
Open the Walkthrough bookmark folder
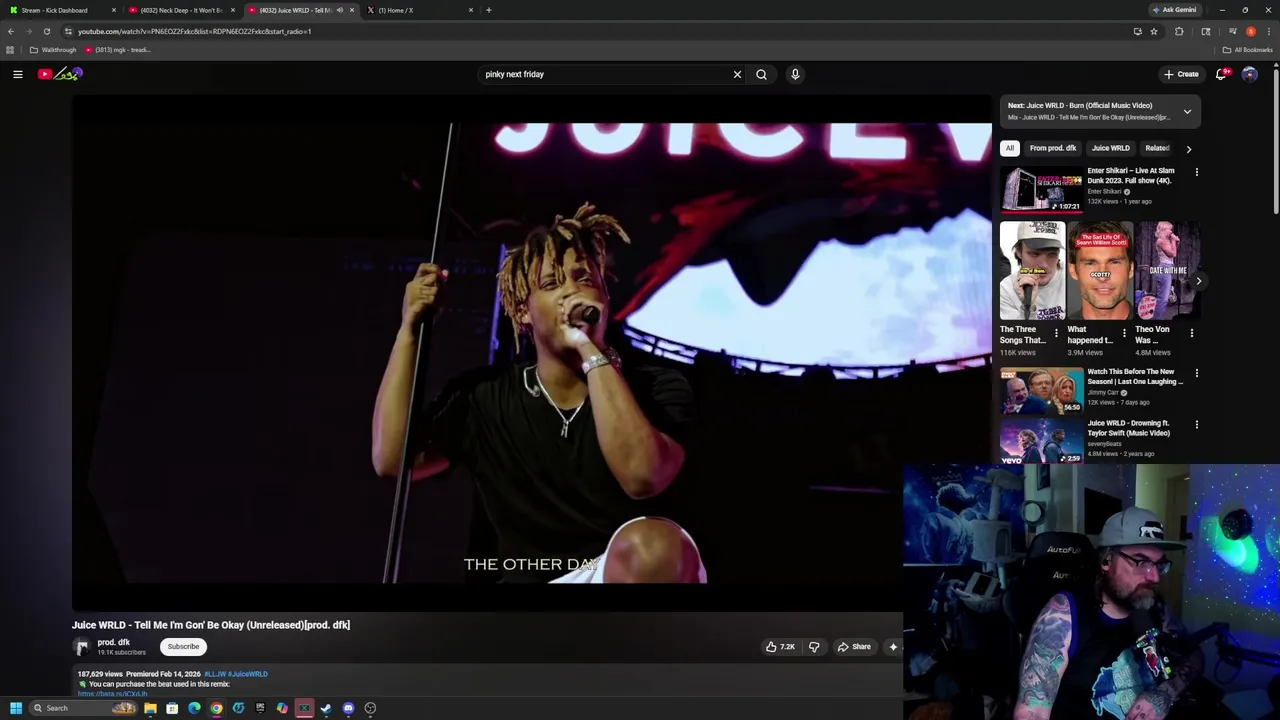tap(53, 50)
